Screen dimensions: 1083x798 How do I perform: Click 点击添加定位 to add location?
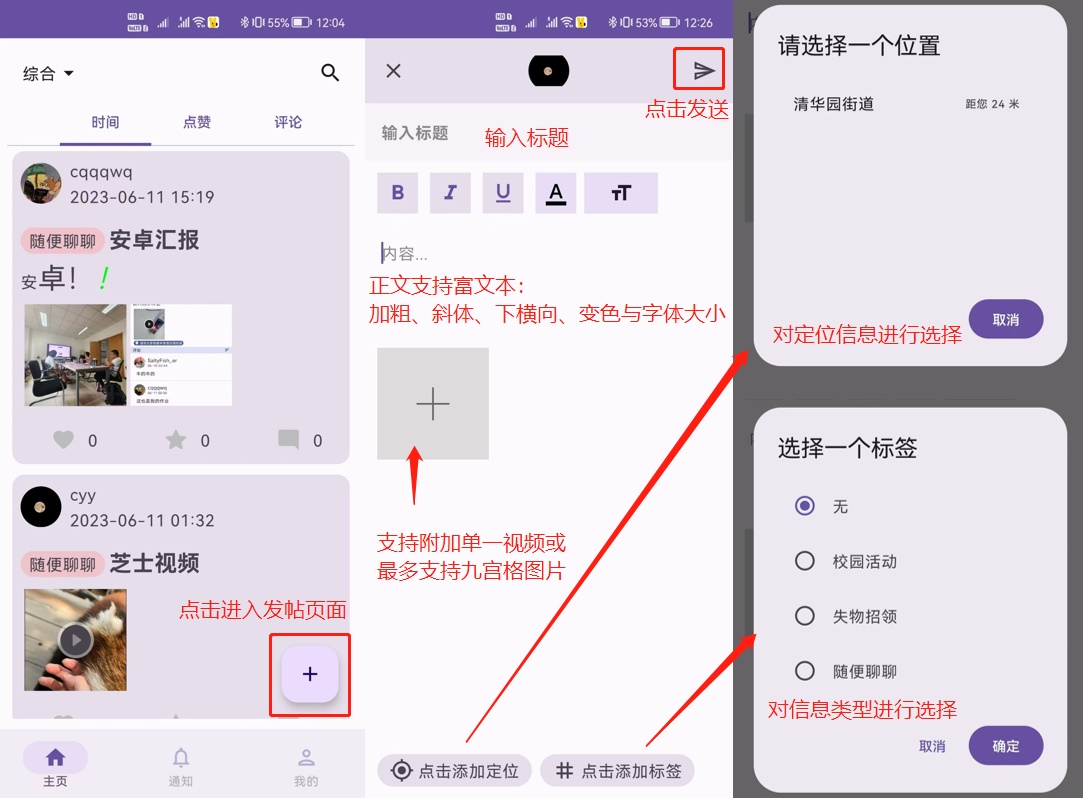click(454, 770)
